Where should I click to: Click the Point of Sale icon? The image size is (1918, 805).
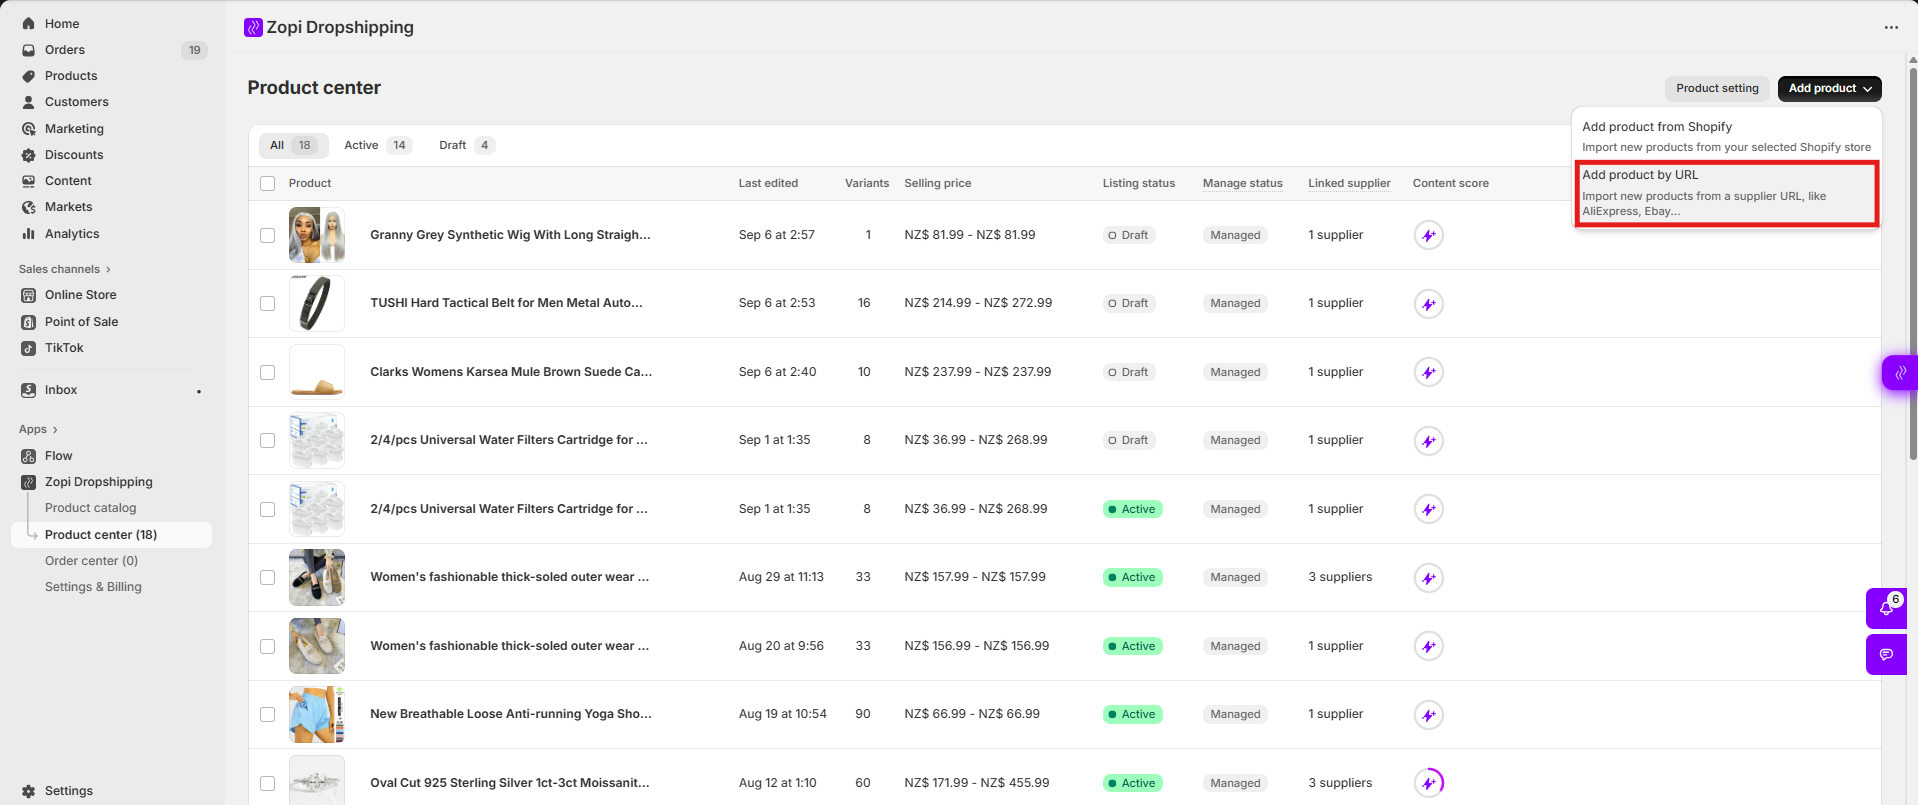(x=28, y=322)
